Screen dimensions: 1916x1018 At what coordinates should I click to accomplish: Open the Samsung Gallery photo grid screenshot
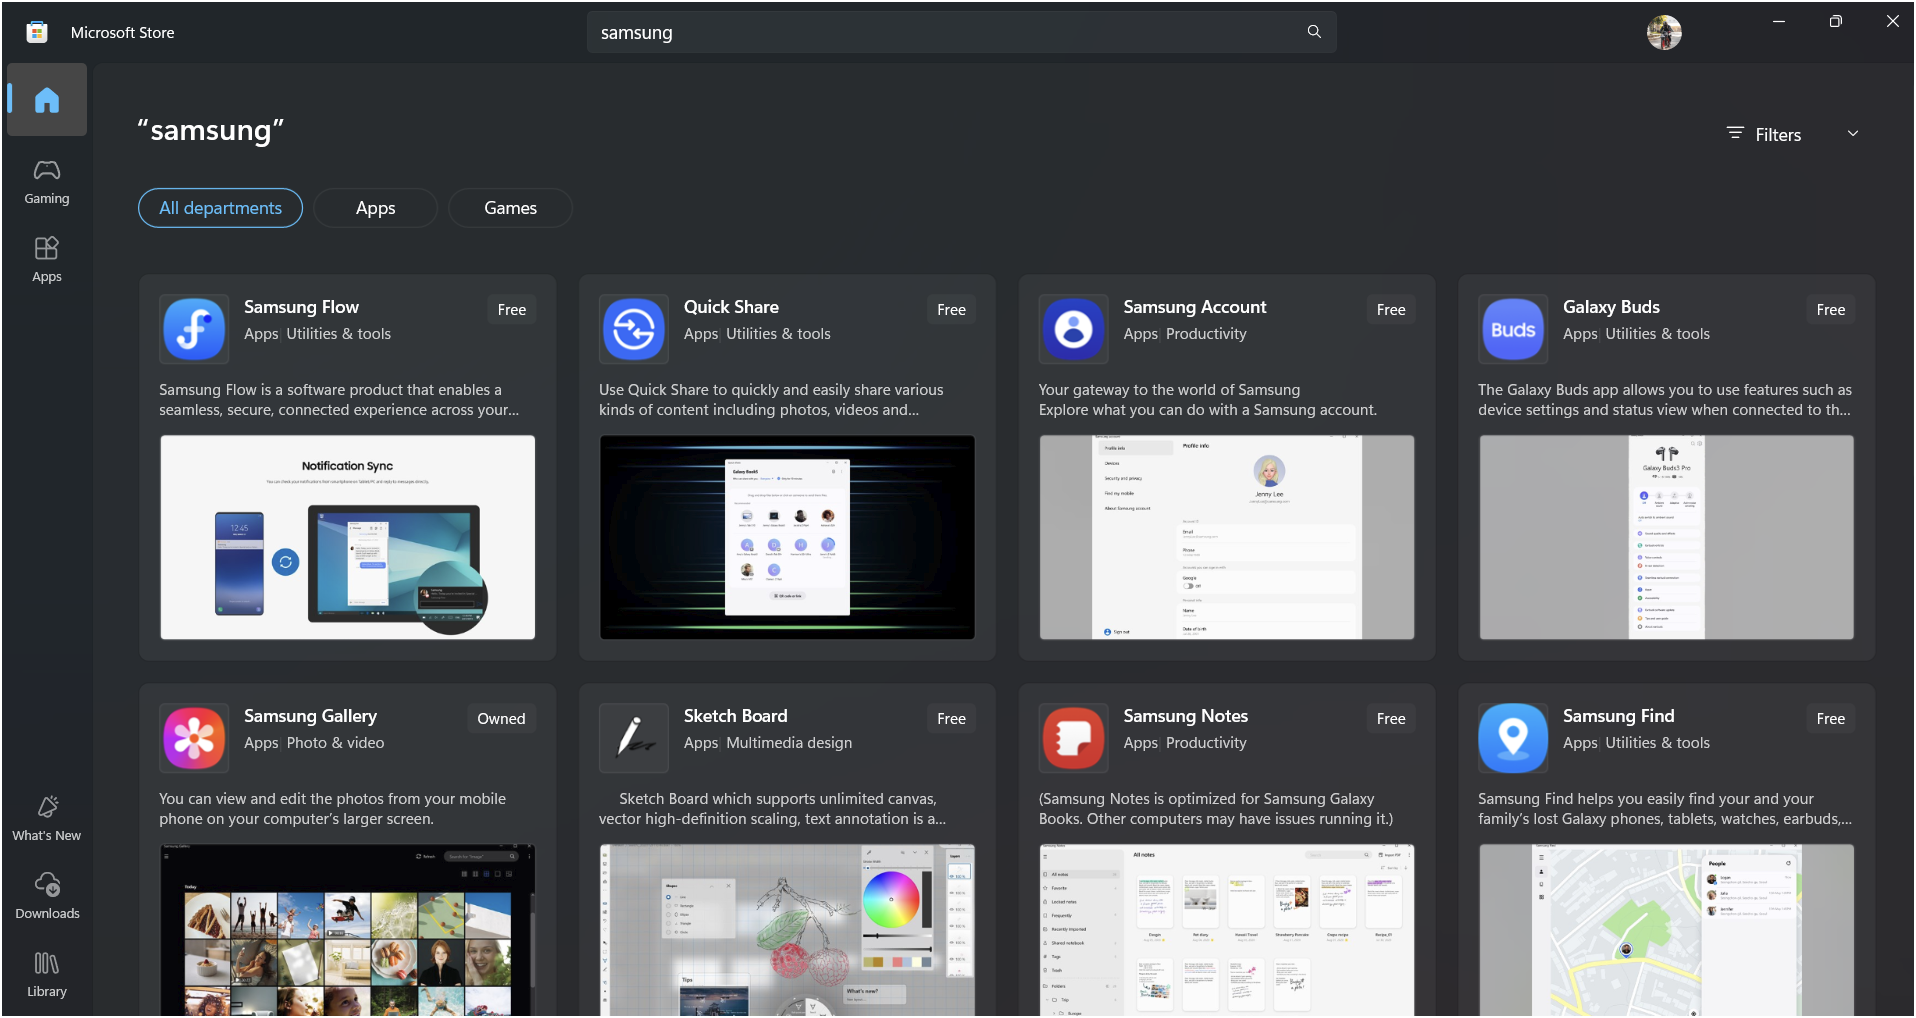[x=348, y=930]
